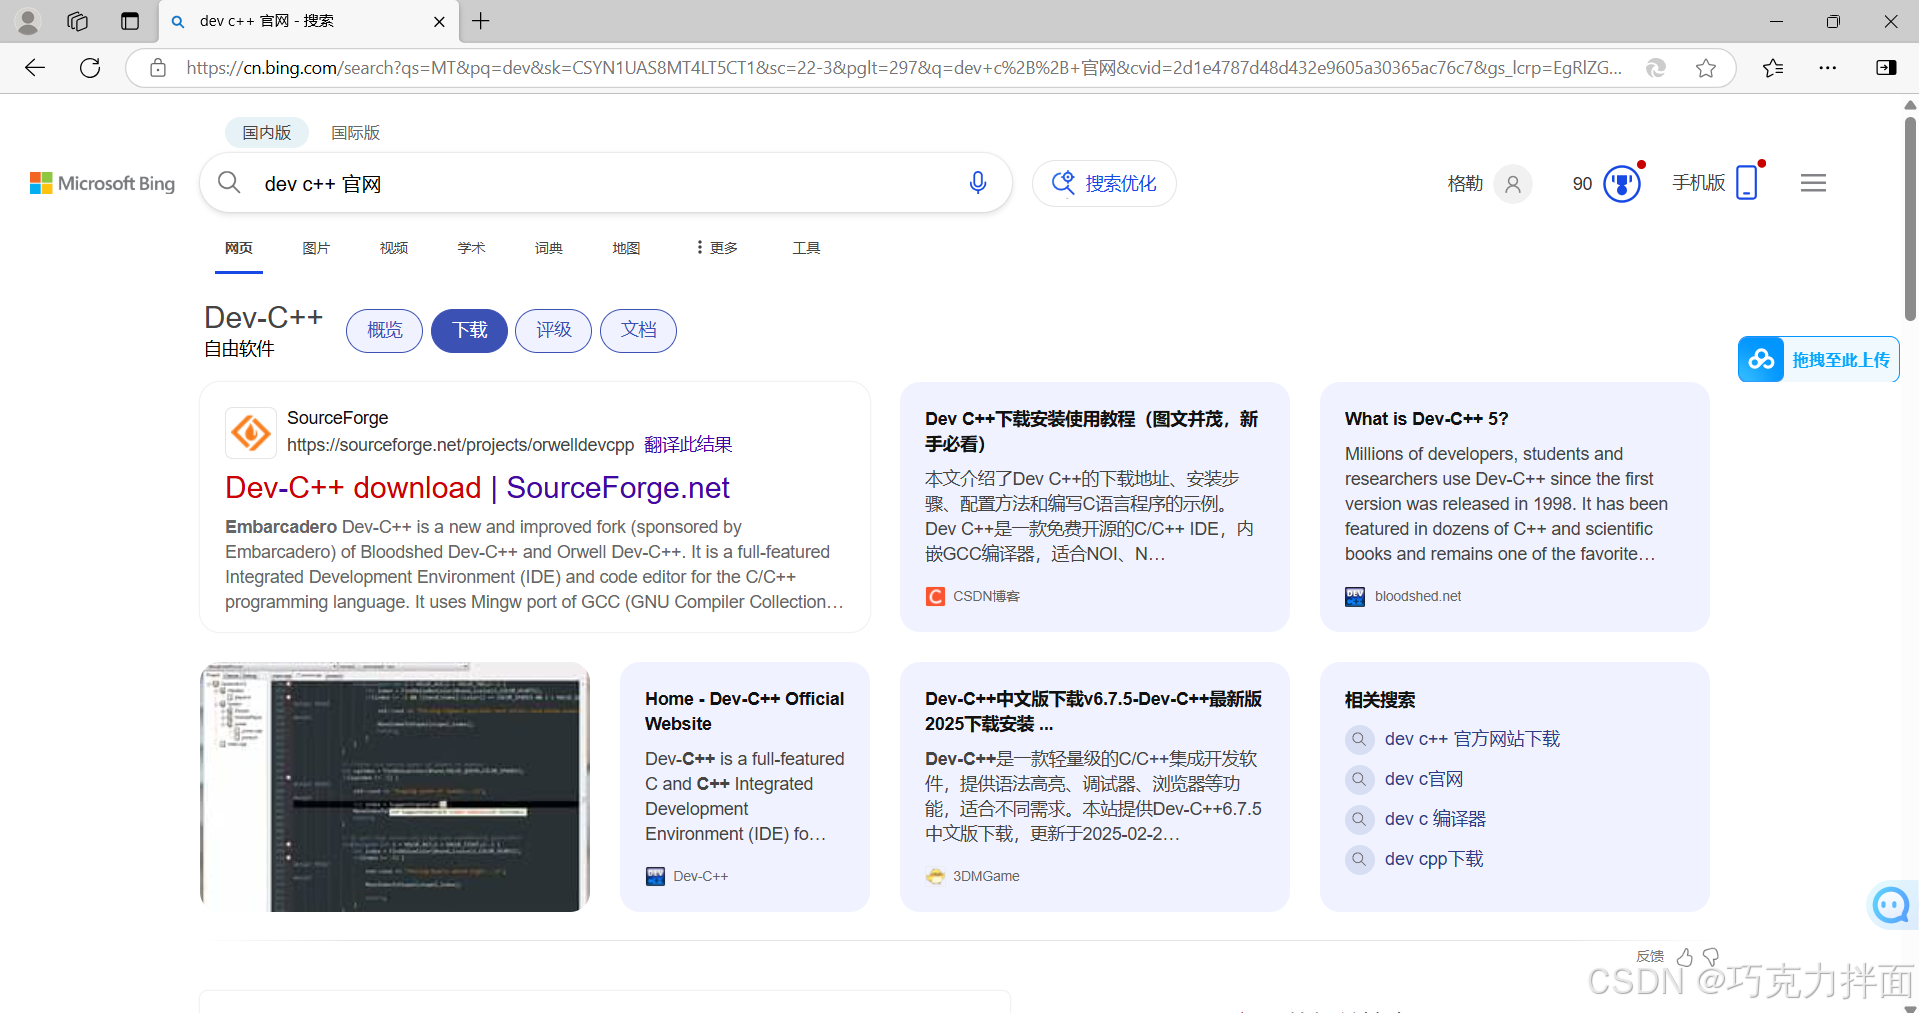
Task: Select the 文档 pill
Action: click(638, 331)
